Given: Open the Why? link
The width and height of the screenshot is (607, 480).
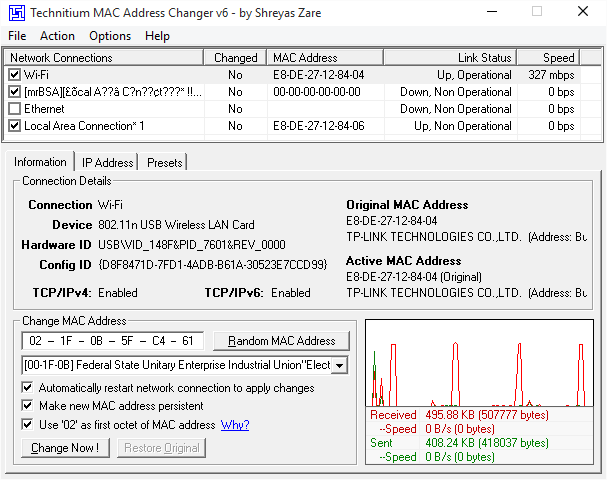Looking at the screenshot, I should (235, 425).
